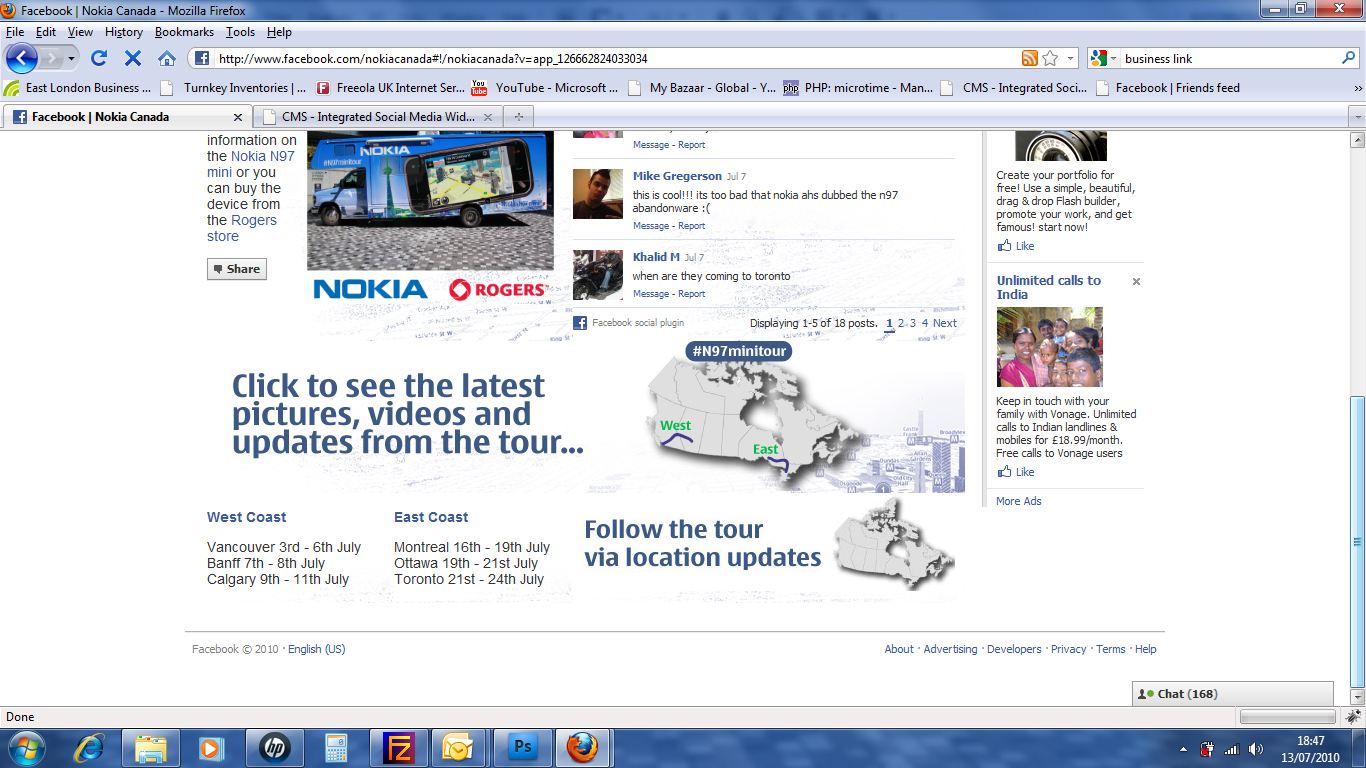The width and height of the screenshot is (1366, 768).
Task: Click the vertical scrollbar thumb
Action: [1357, 540]
